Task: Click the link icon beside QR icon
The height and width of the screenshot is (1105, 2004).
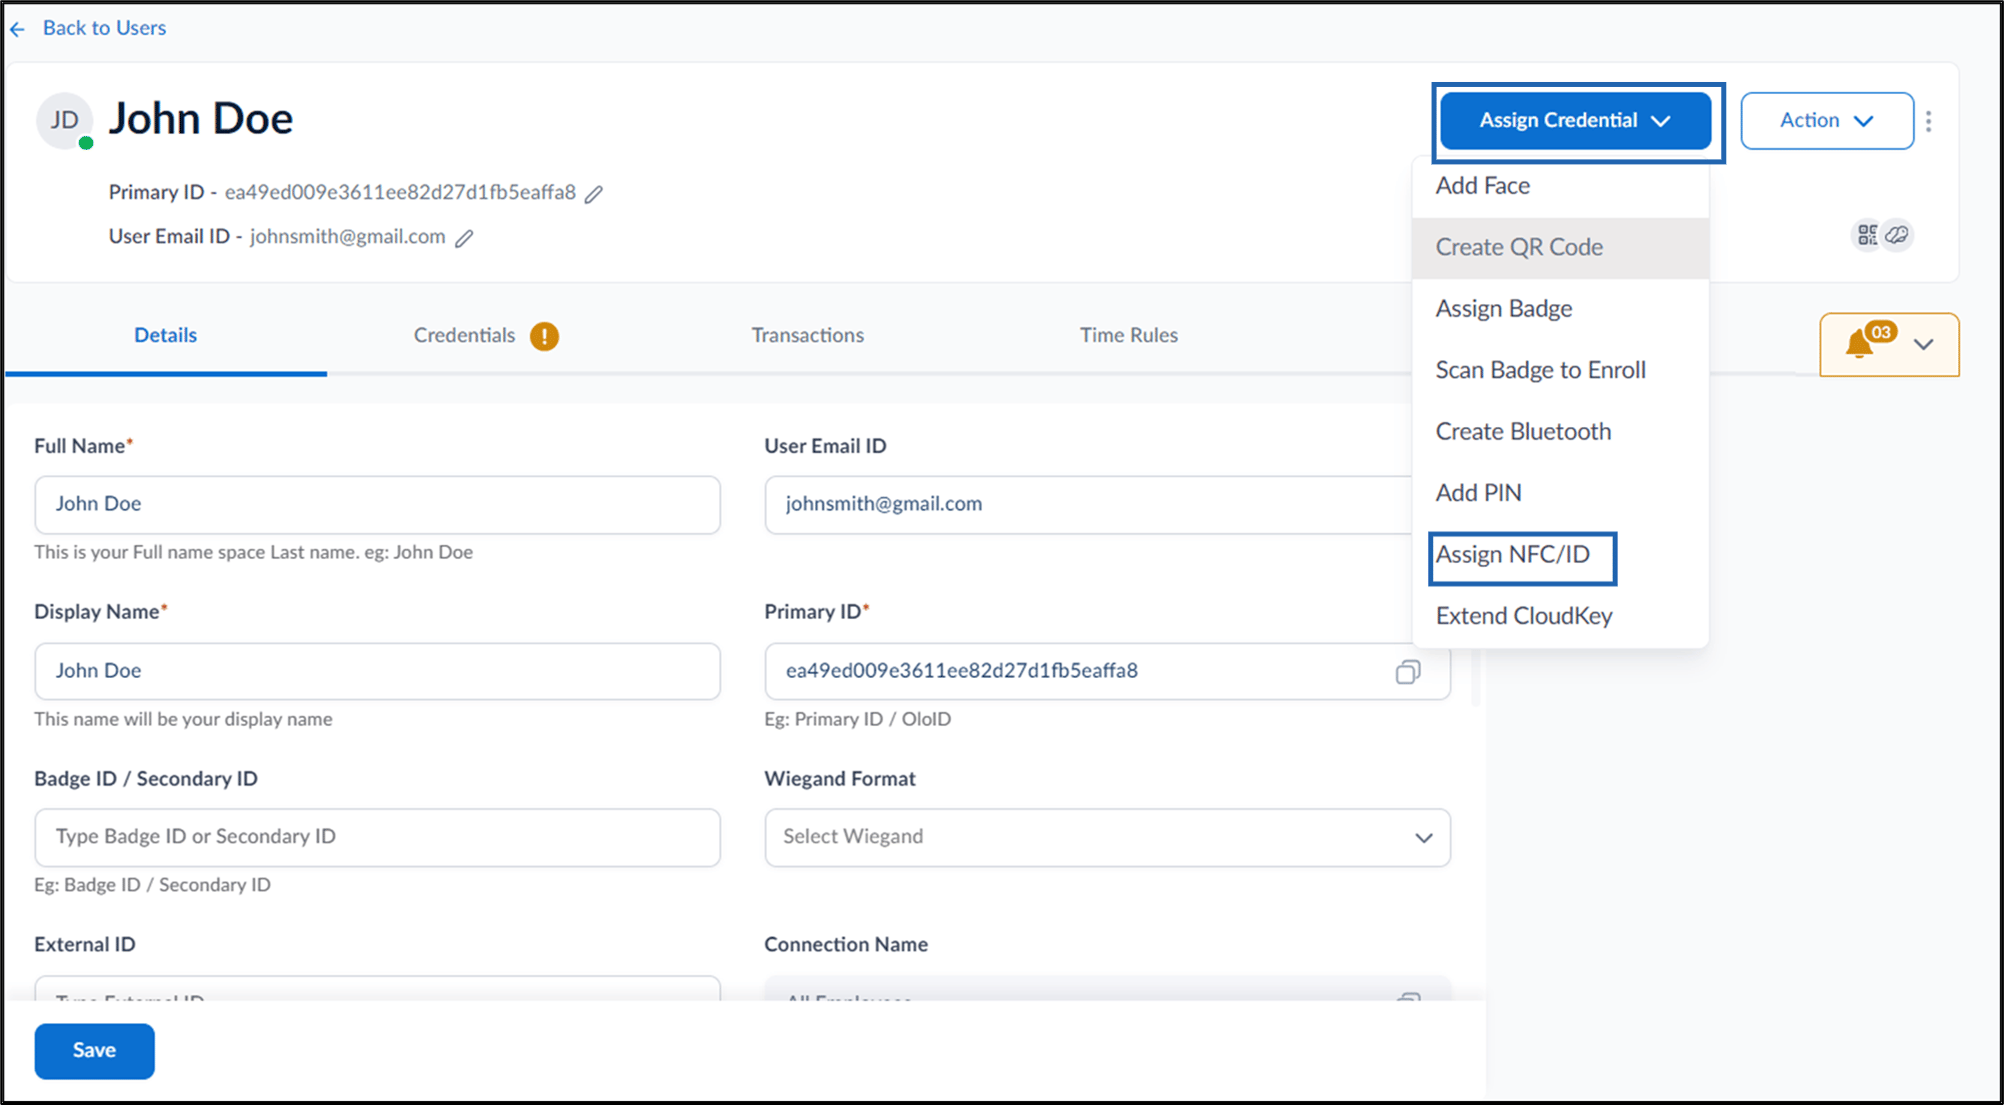Action: pos(1897,235)
